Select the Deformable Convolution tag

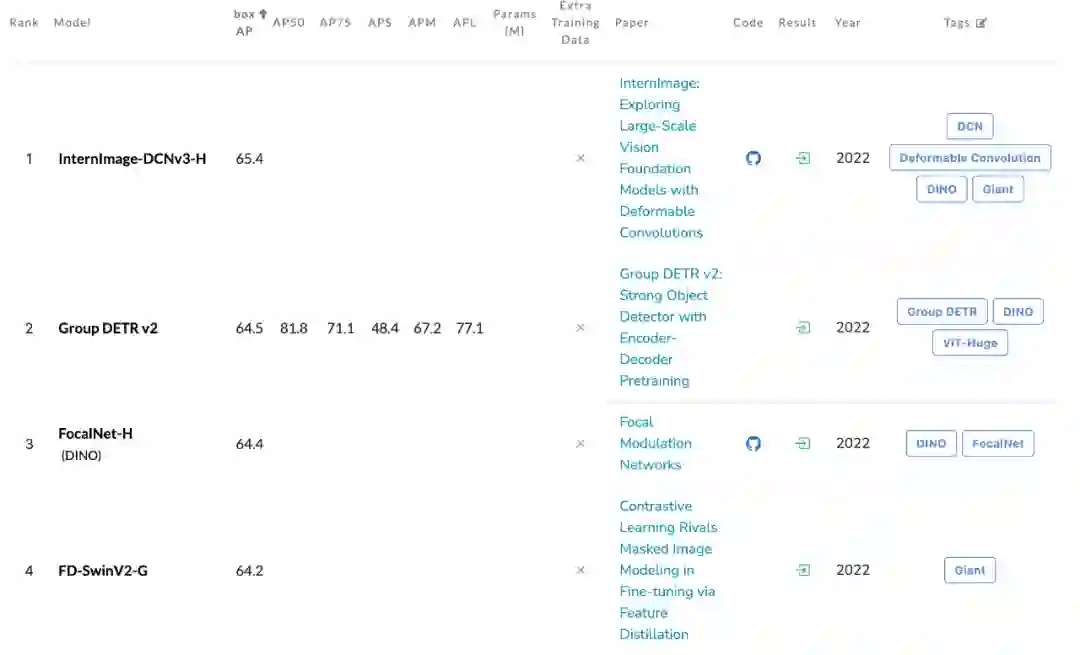tap(970, 158)
